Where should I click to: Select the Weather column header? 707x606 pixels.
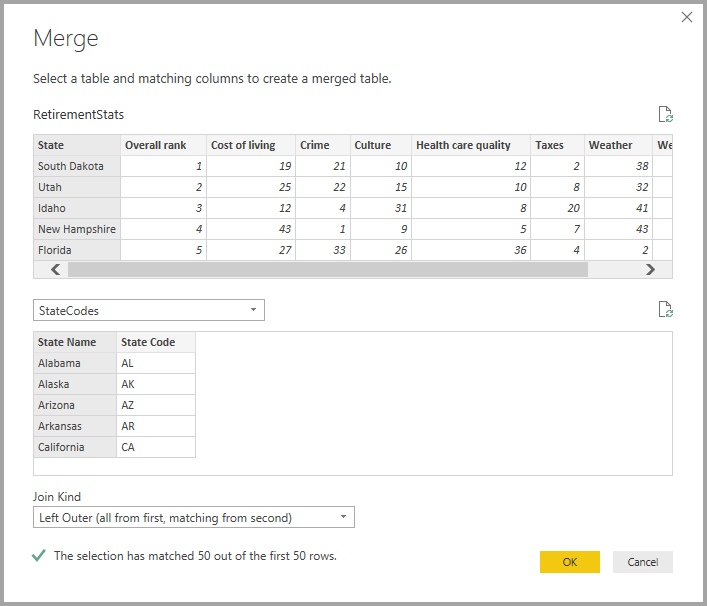pyautogui.click(x=618, y=145)
